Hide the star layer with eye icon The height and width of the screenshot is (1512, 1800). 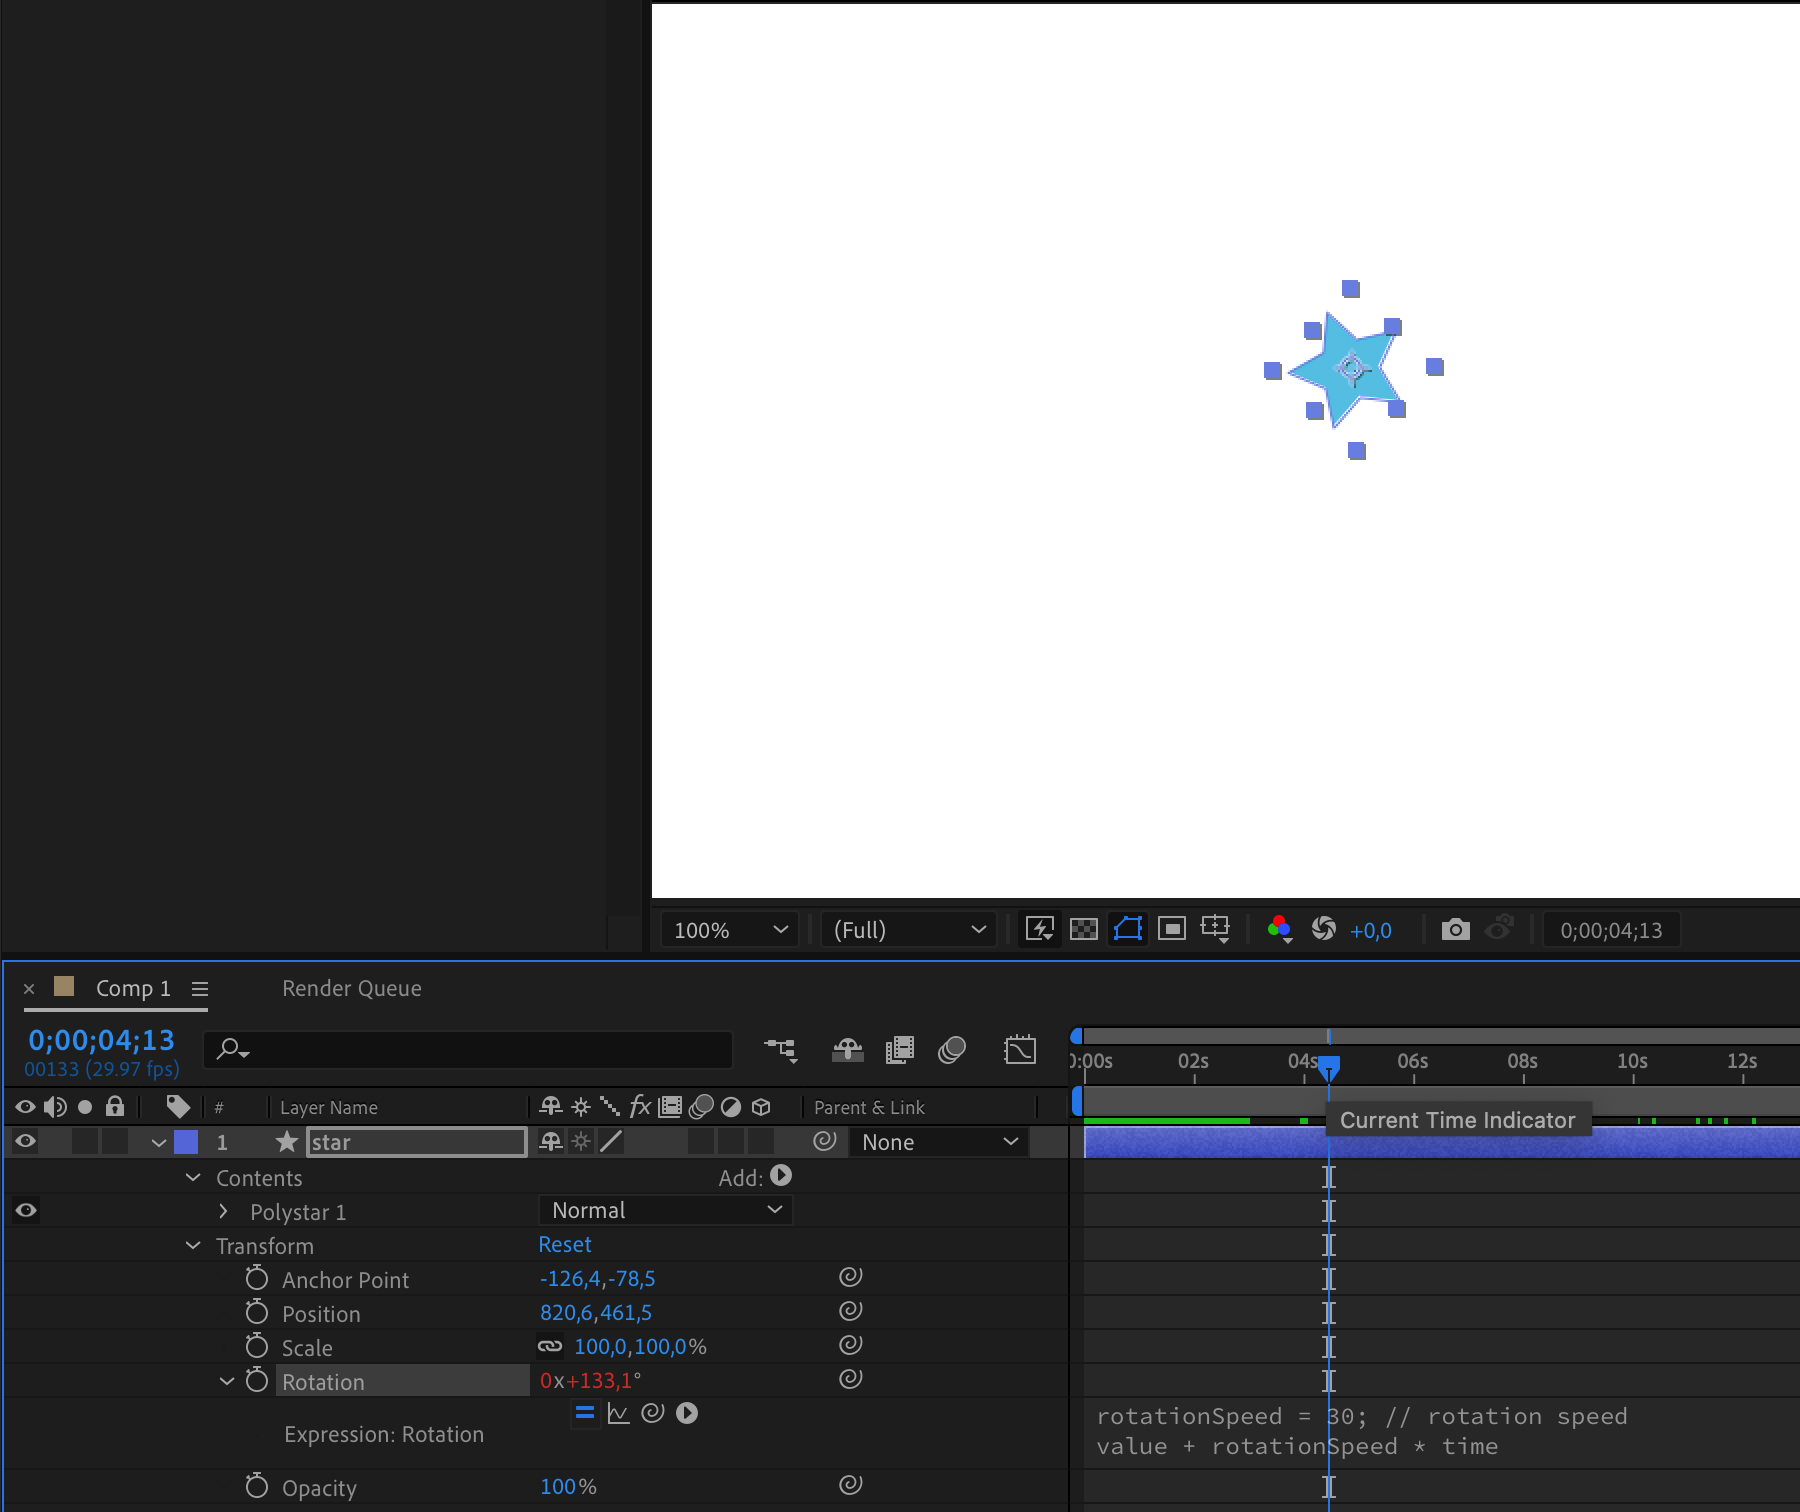coord(26,1142)
